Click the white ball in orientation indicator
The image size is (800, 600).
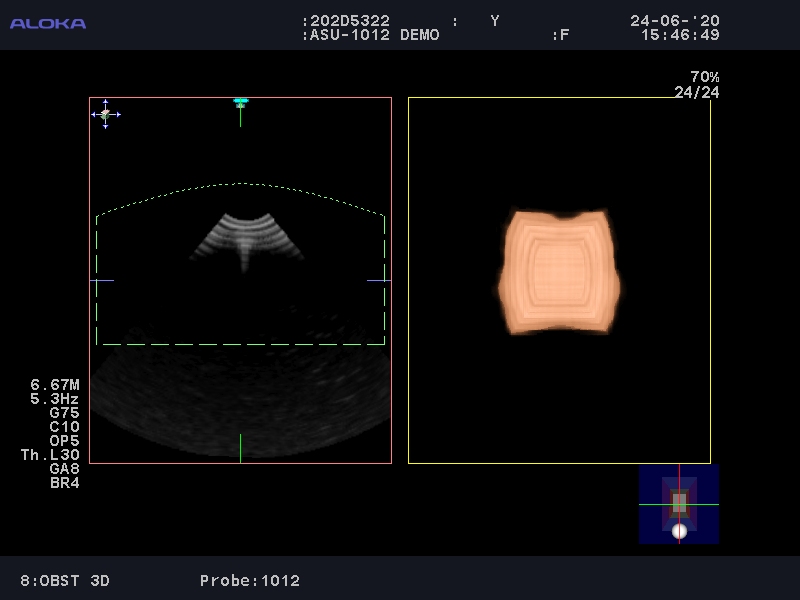pyautogui.click(x=679, y=531)
